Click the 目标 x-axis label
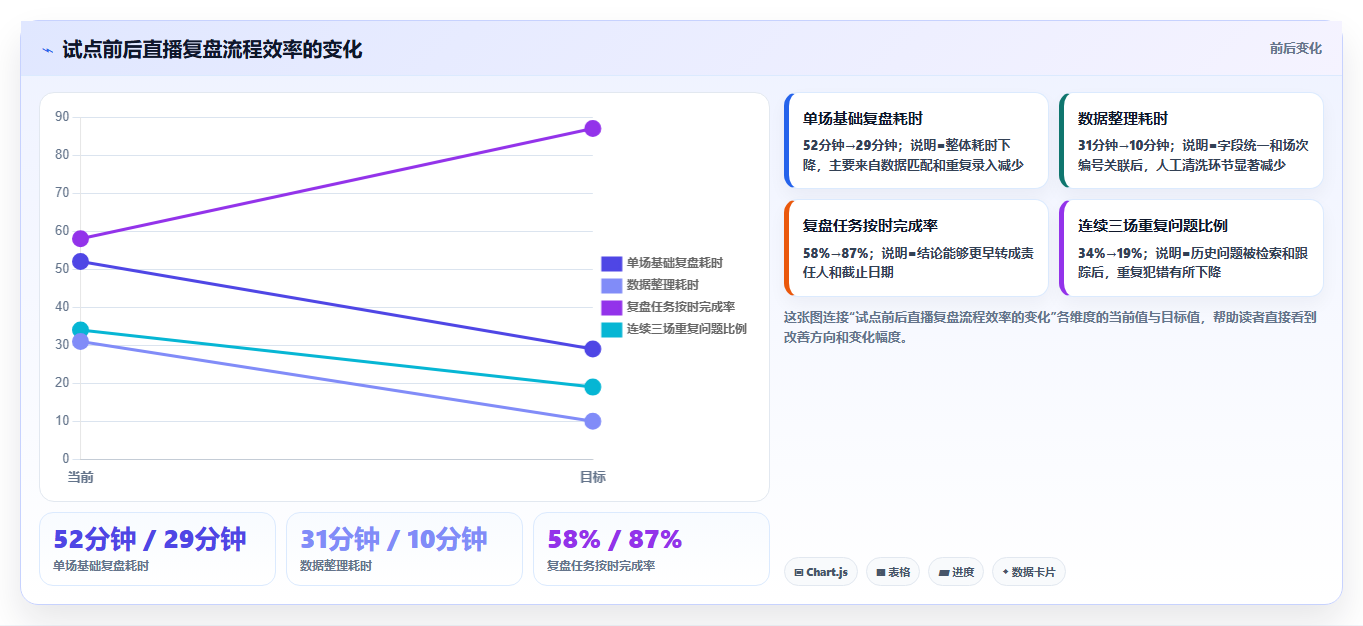1363x626 pixels. click(x=593, y=477)
